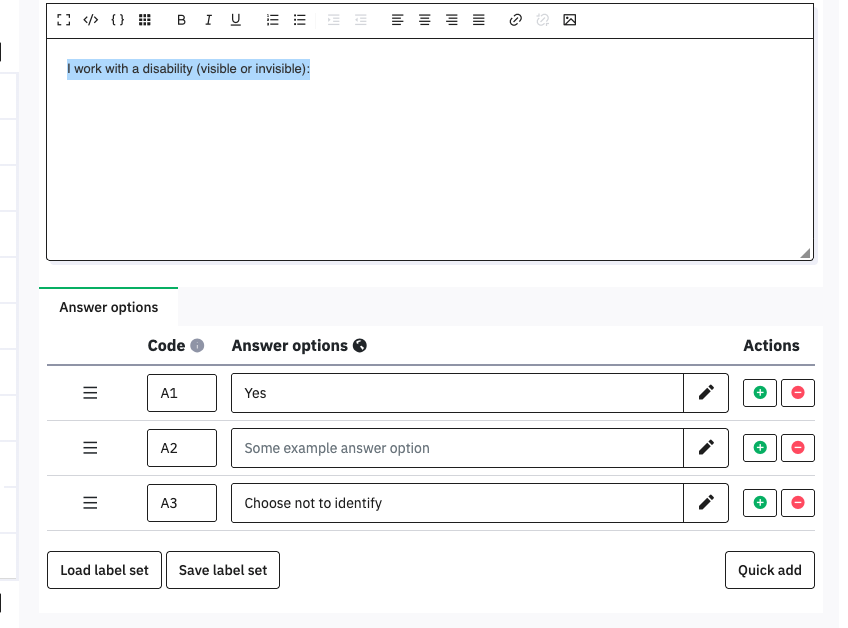Insert an image into the editor
Image resolution: width=848 pixels, height=628 pixels.
click(x=570, y=20)
